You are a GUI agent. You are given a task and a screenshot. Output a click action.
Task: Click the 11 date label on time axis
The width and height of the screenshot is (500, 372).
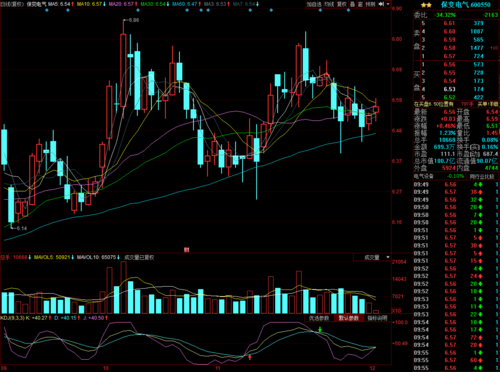pyautogui.click(x=218, y=368)
